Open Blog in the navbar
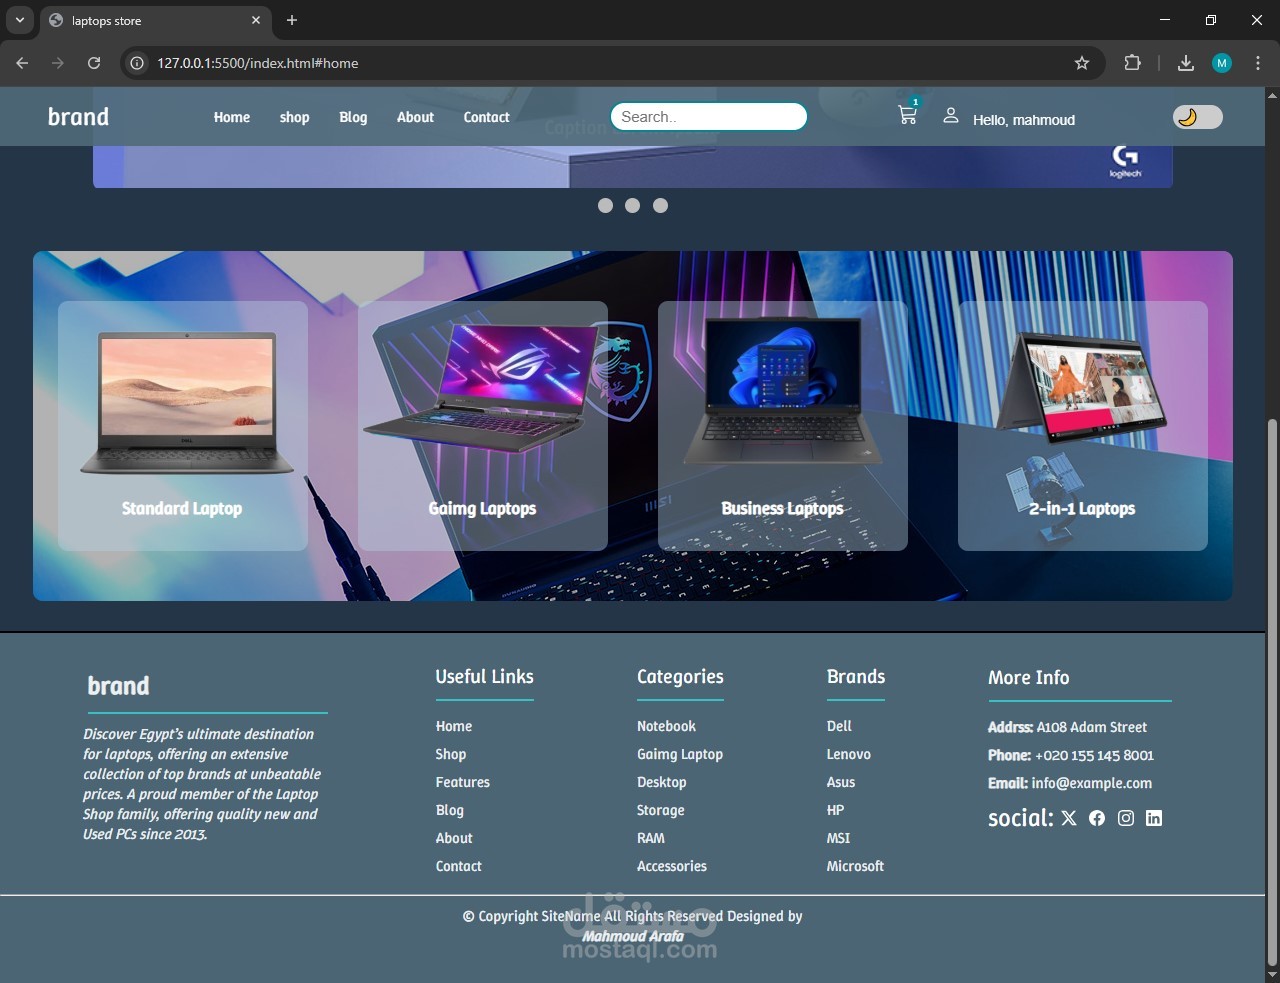Viewport: 1280px width, 983px height. [x=353, y=117]
